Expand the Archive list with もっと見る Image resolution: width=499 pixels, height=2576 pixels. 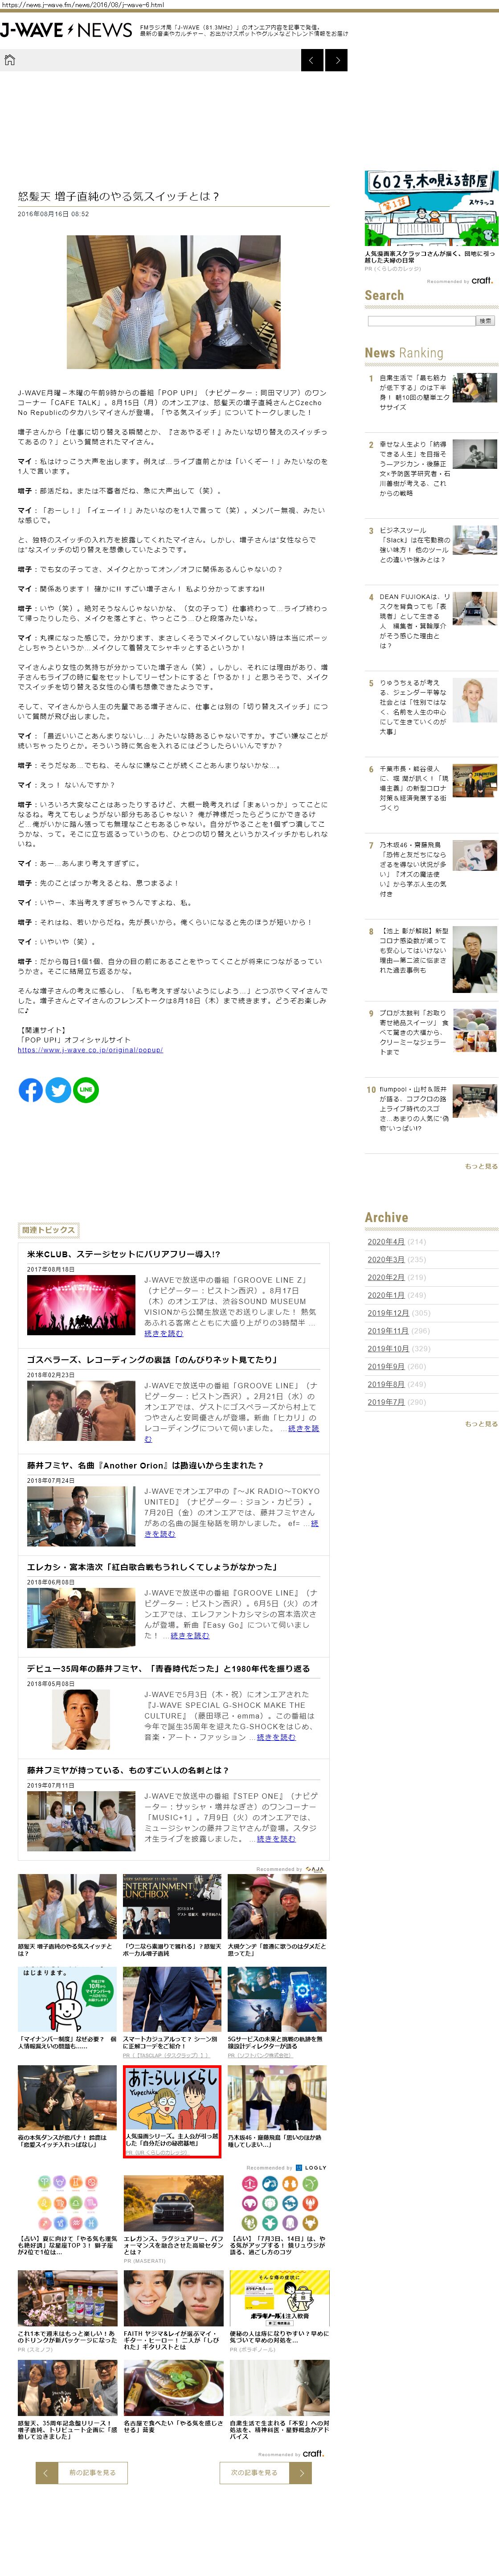pyautogui.click(x=480, y=1424)
